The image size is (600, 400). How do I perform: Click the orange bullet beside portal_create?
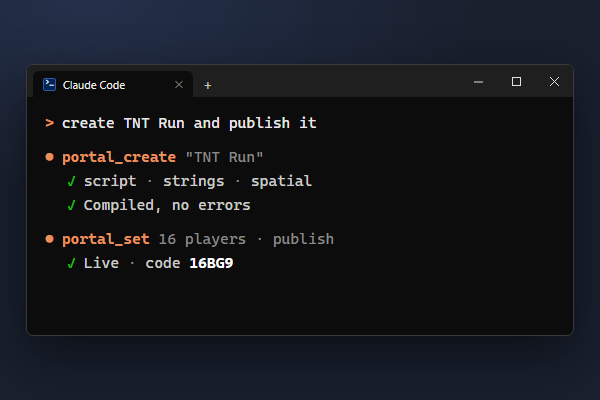coord(49,157)
